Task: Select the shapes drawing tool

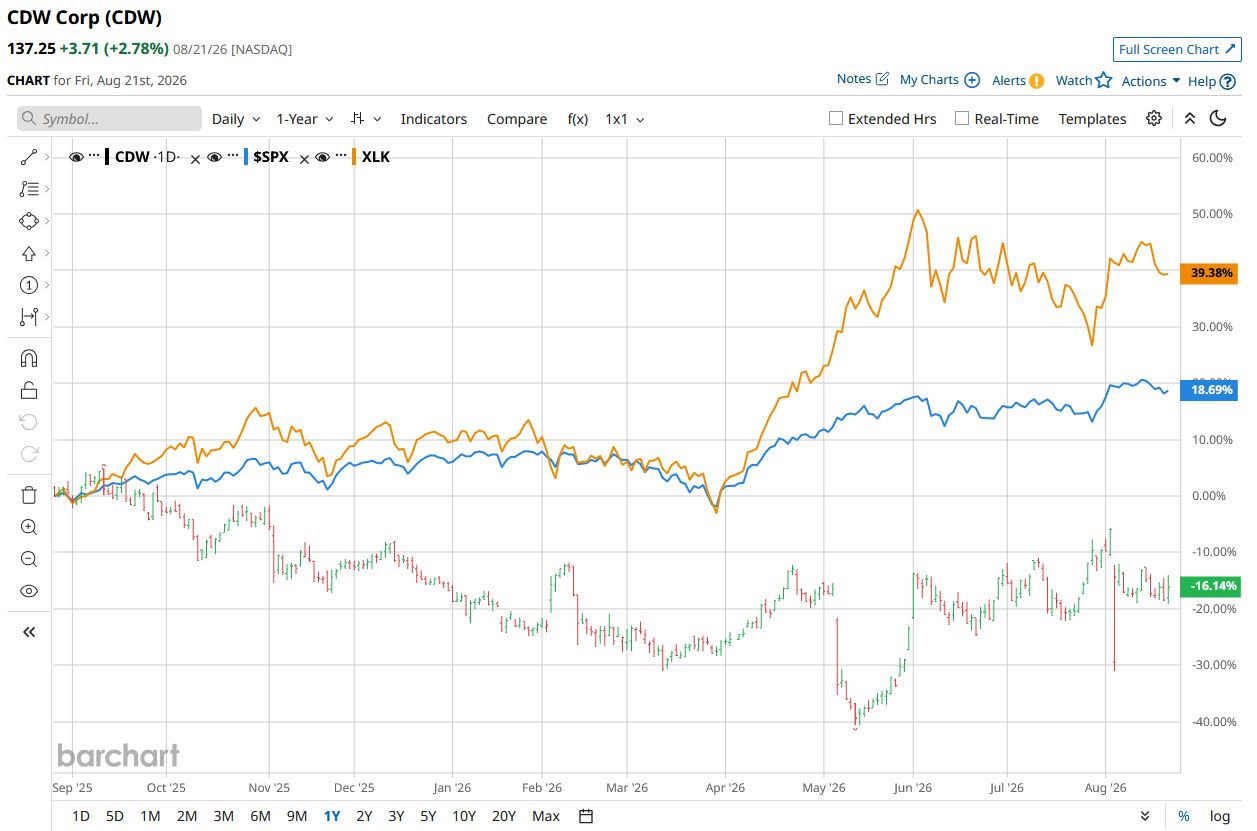Action: pos(28,221)
